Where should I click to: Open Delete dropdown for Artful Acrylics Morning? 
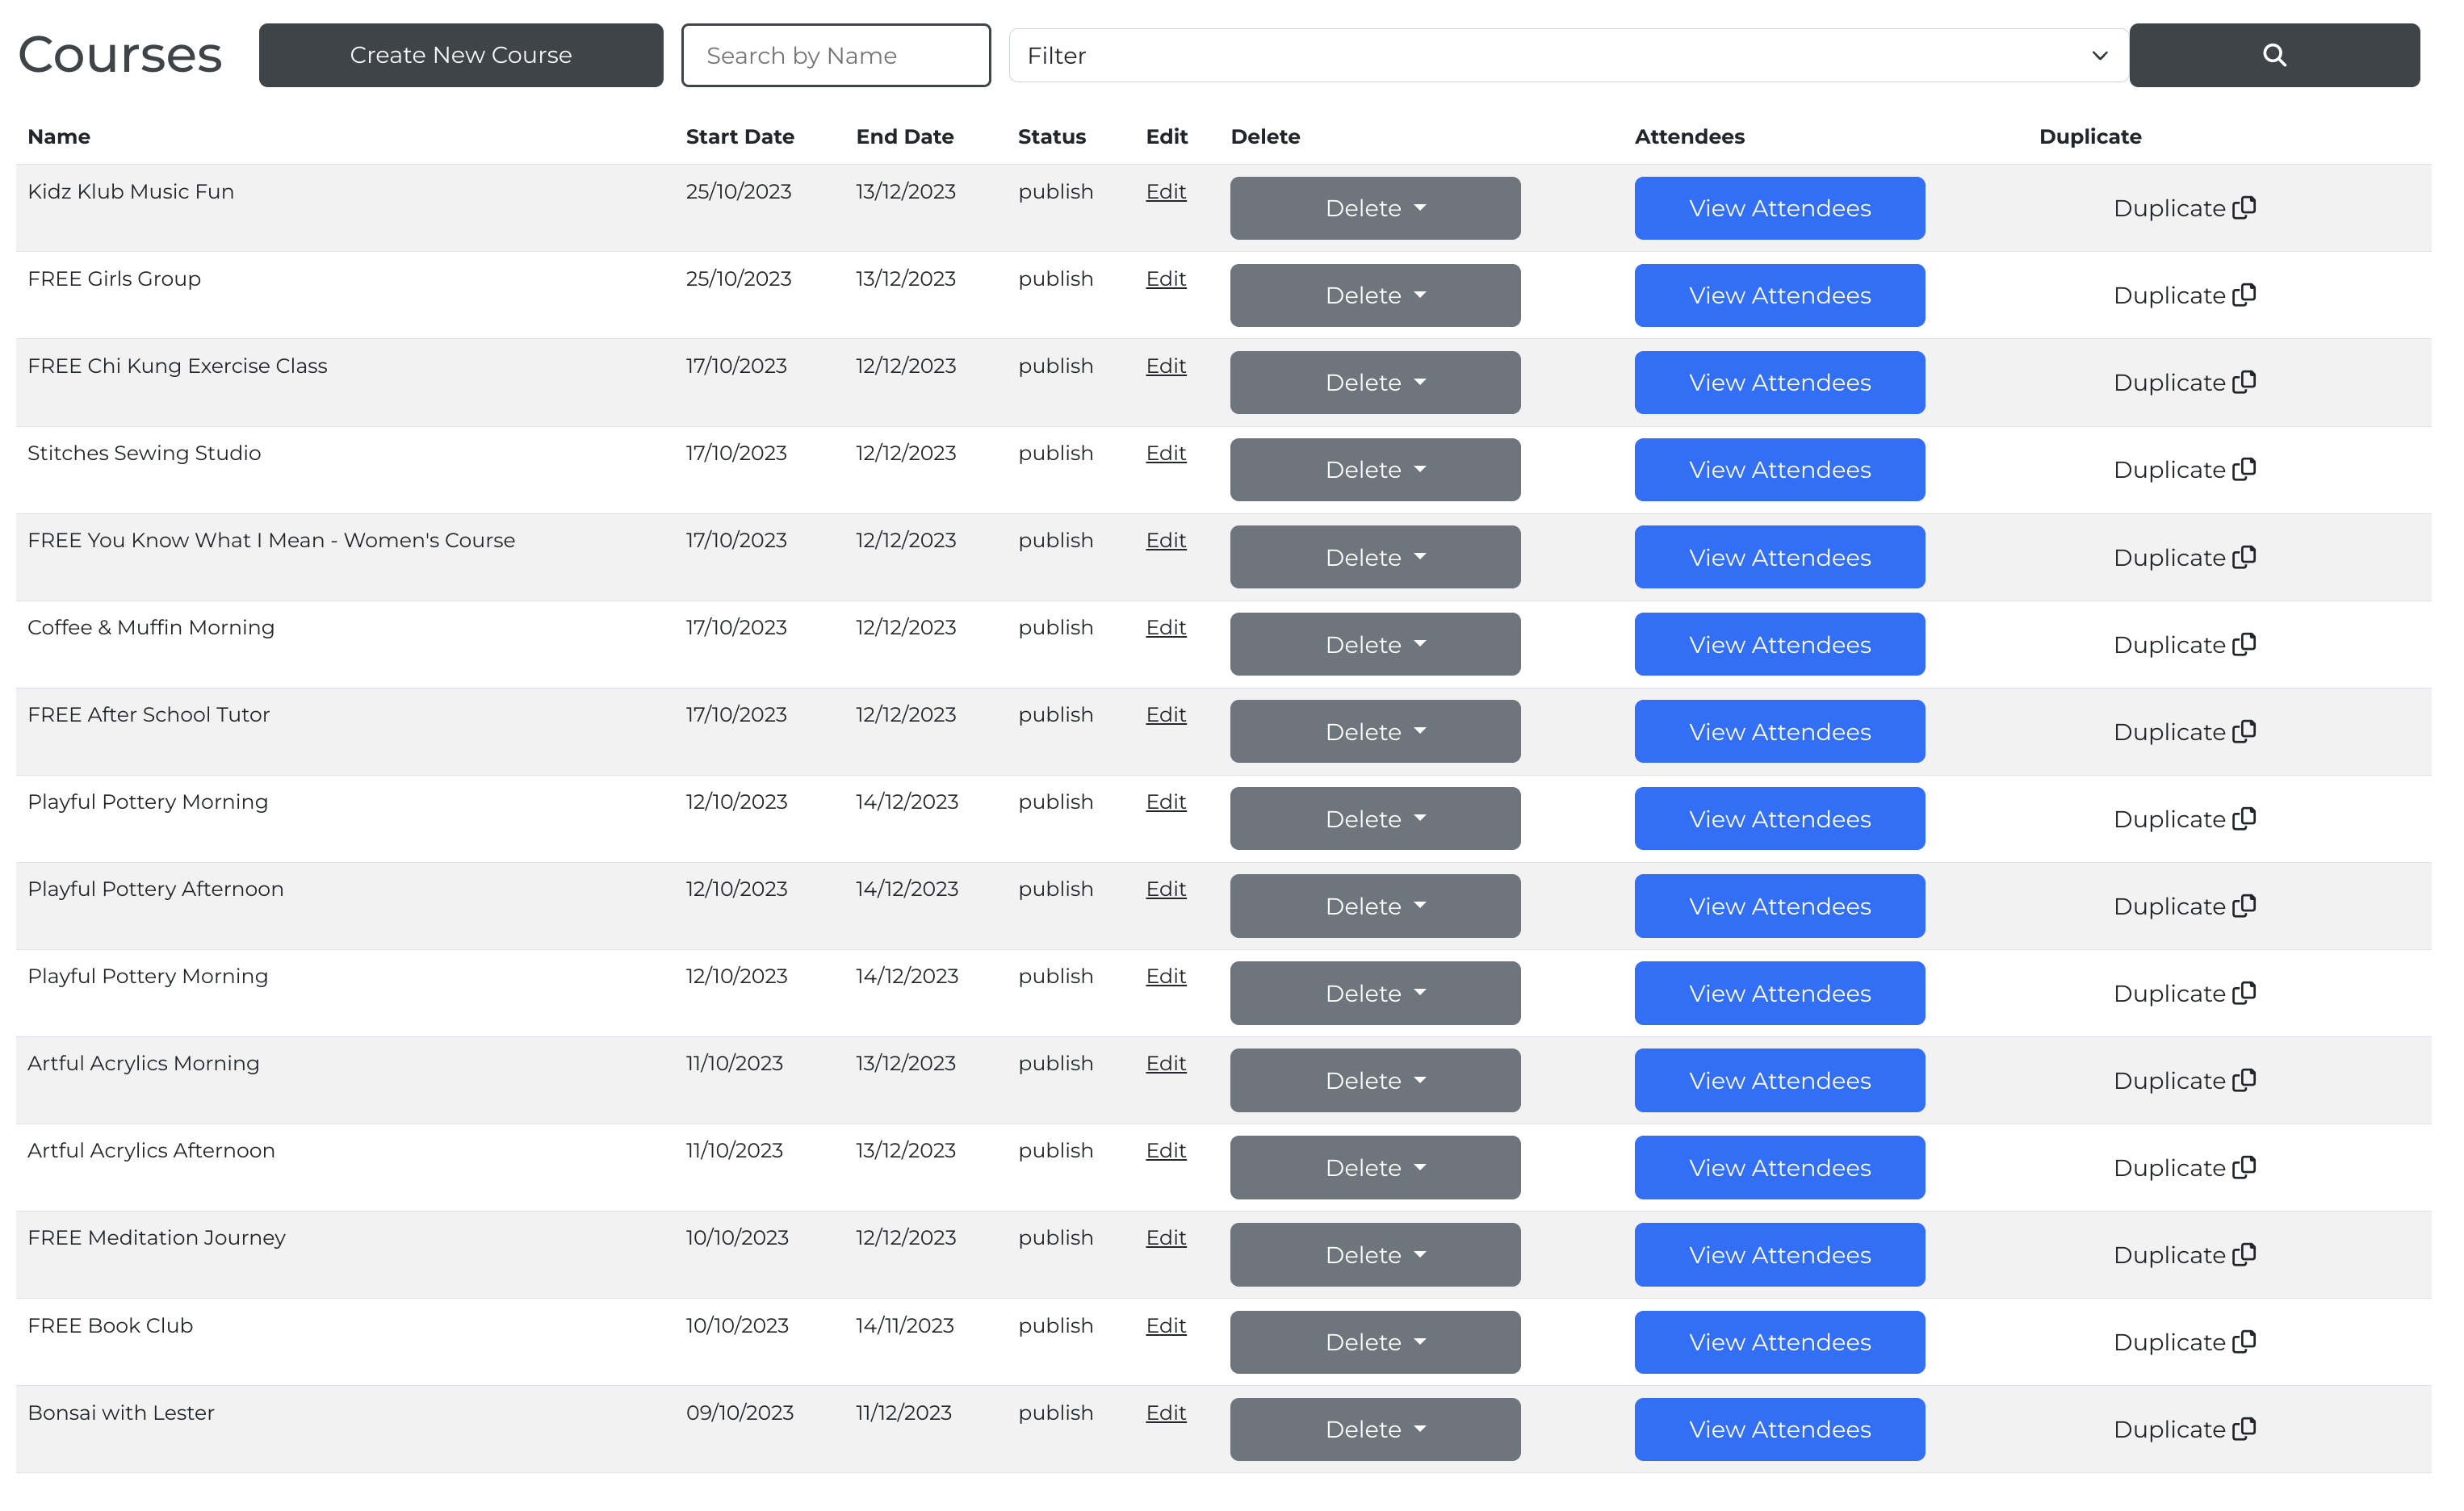point(1374,1080)
